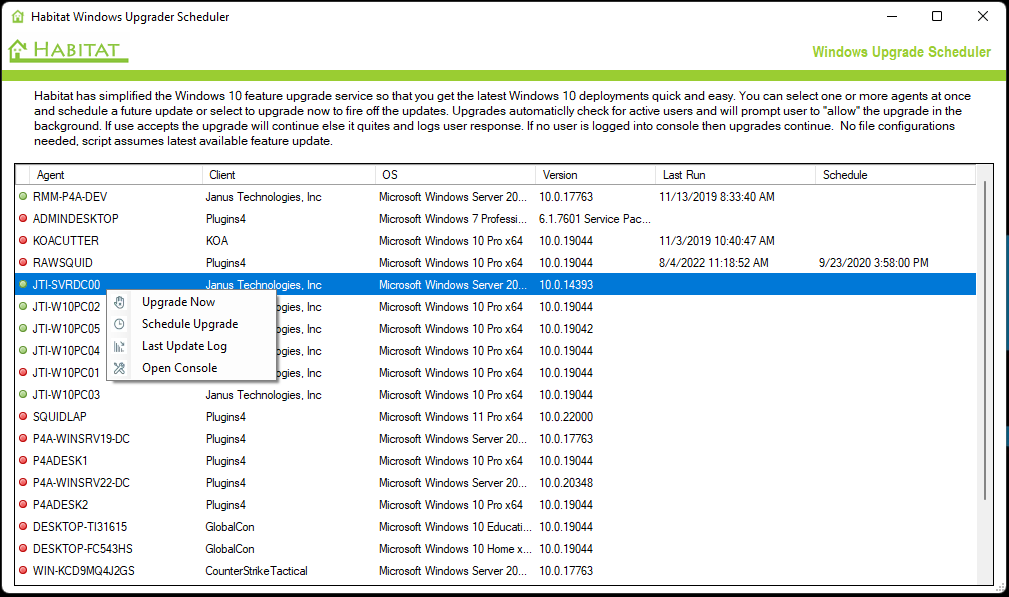Screen dimensions: 1009x597
Task: Toggle the status indicator for P4ADESK1
Action: click(x=22, y=460)
